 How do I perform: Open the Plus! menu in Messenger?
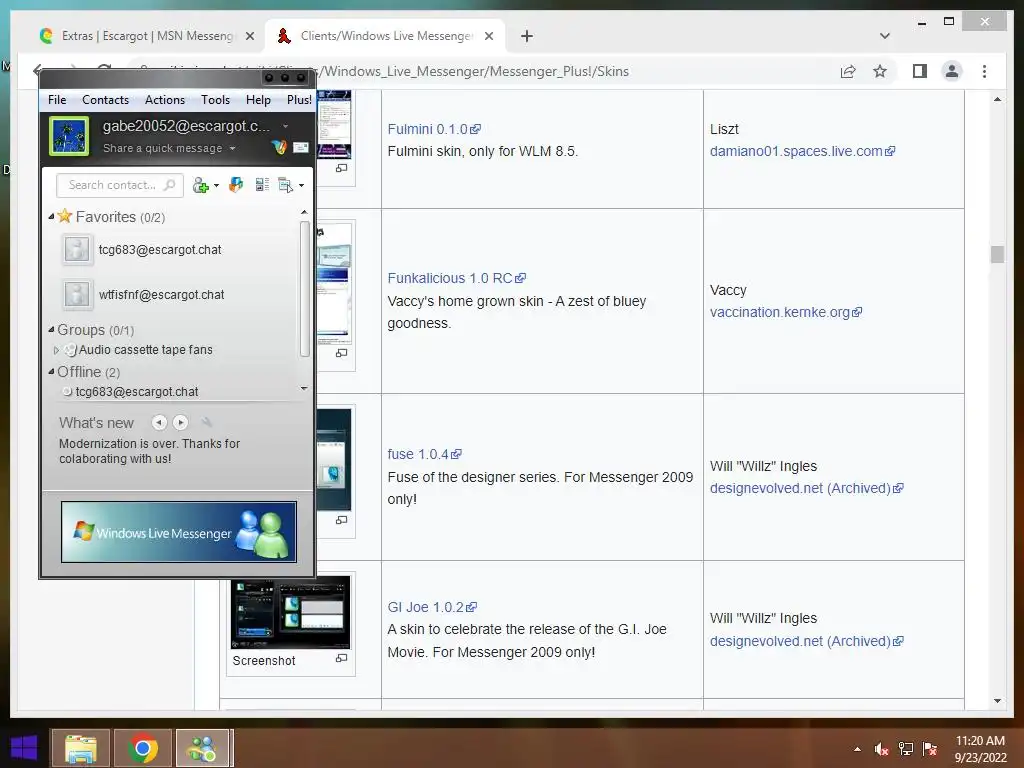[299, 100]
